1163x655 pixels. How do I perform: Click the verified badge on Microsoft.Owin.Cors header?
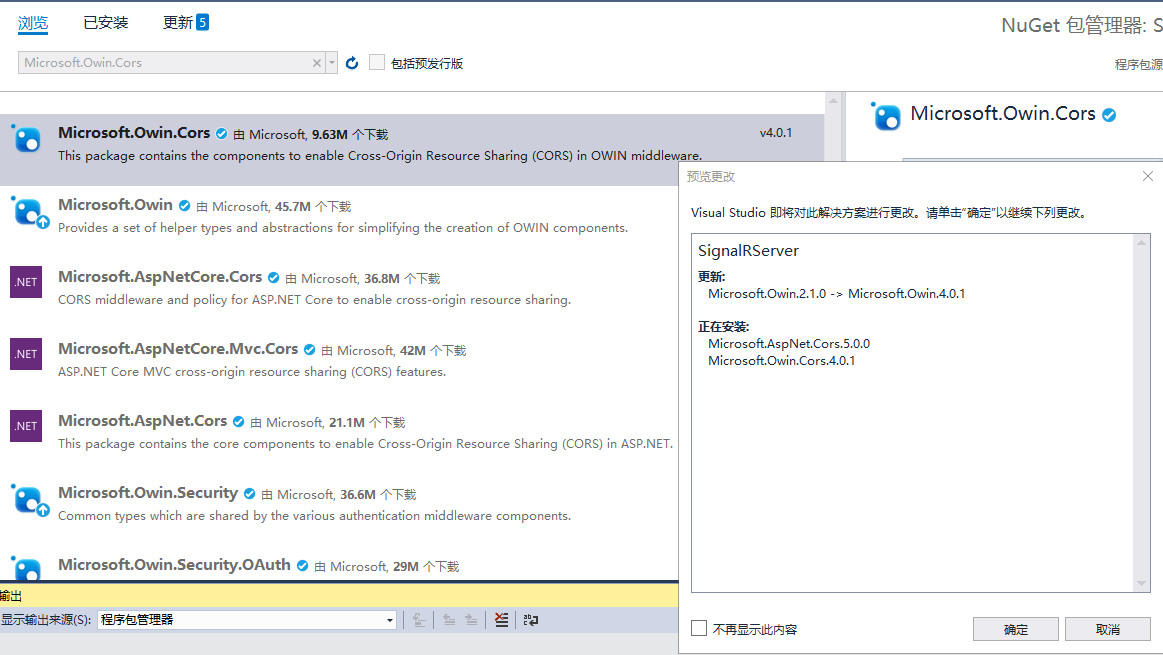point(1108,114)
